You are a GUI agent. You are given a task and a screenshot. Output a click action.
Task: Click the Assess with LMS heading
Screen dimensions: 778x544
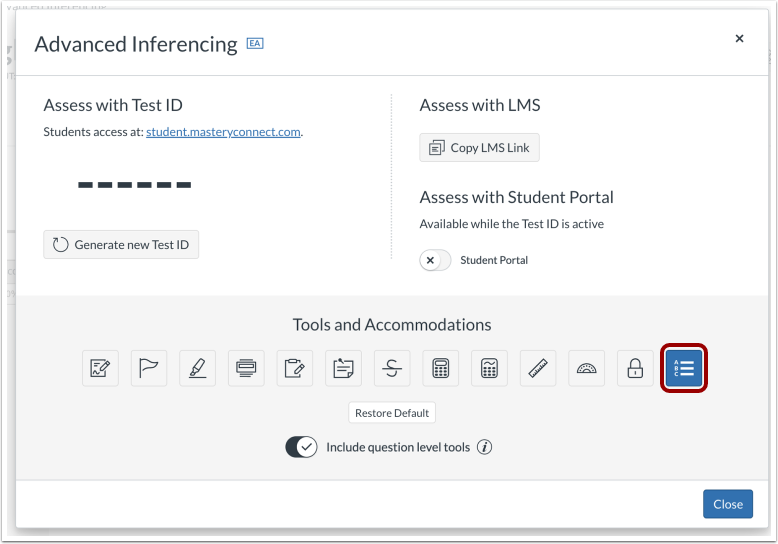click(x=480, y=105)
